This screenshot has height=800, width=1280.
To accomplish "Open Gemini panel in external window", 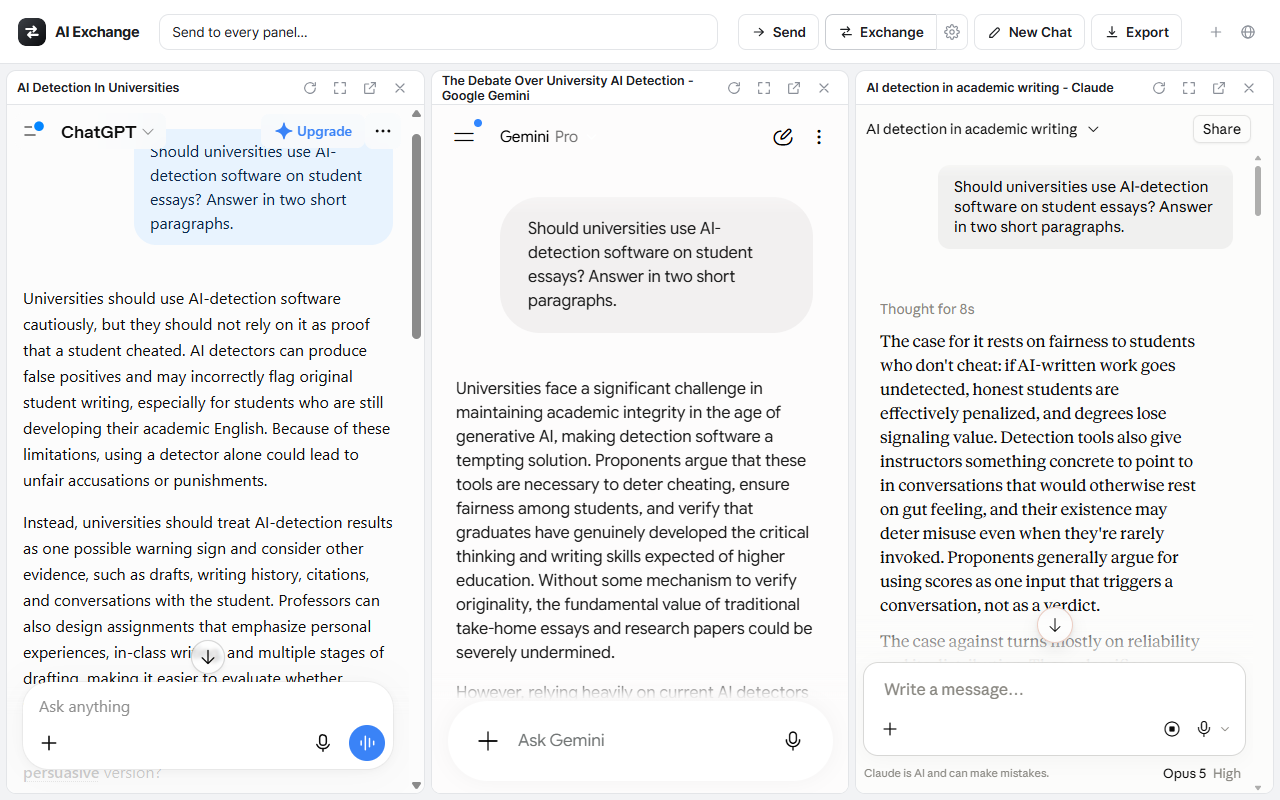I will pos(794,88).
